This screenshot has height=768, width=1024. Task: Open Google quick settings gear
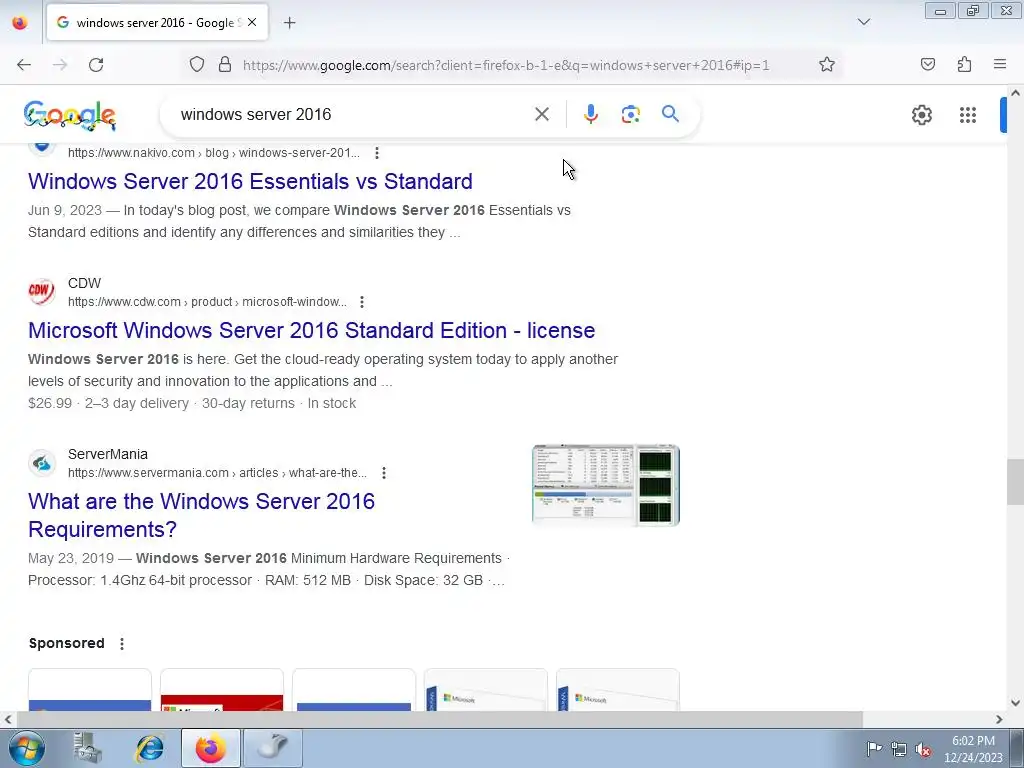(x=921, y=115)
